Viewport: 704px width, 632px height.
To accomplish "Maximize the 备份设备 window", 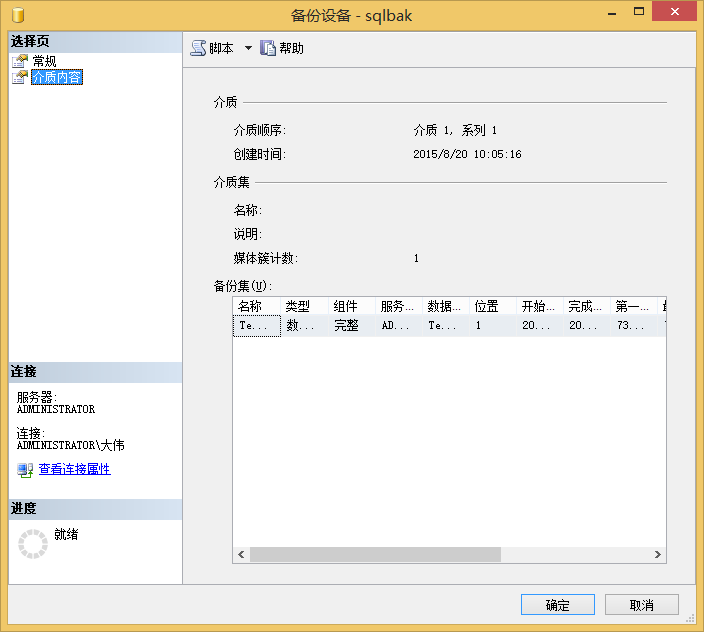I will click(639, 12).
